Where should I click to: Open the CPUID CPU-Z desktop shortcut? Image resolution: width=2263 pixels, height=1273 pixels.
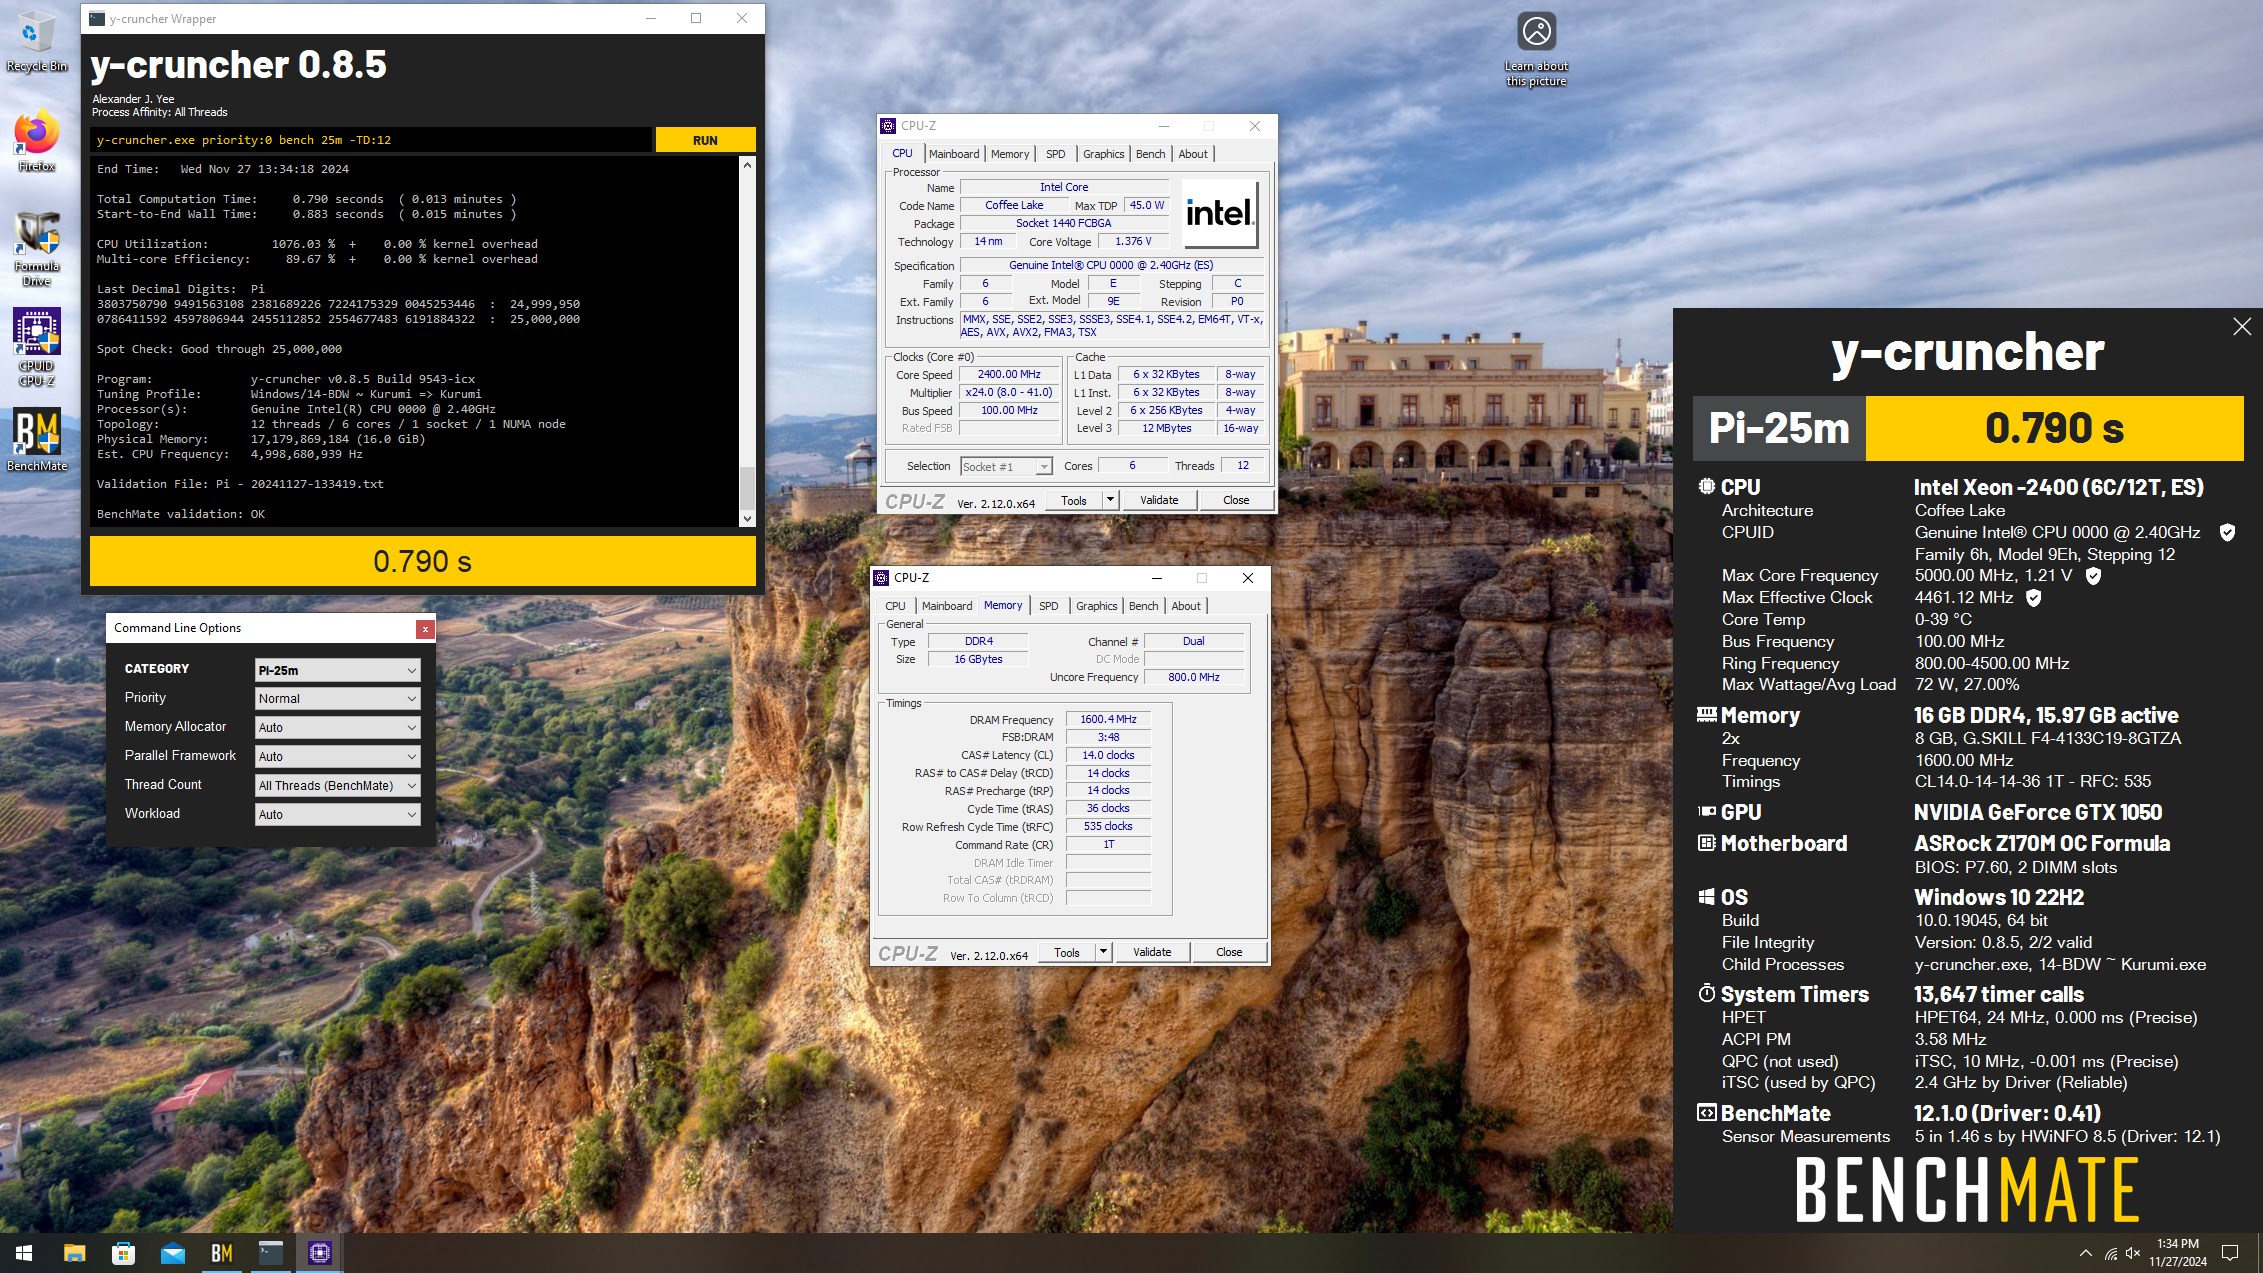[37, 347]
